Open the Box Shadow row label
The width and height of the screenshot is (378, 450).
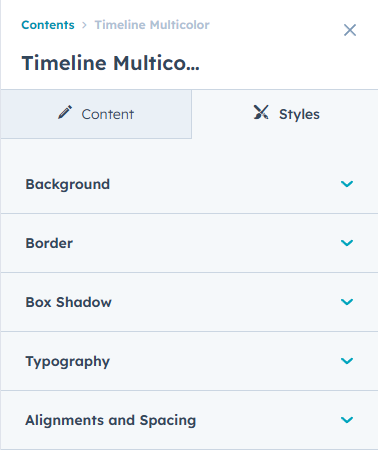click(x=69, y=302)
